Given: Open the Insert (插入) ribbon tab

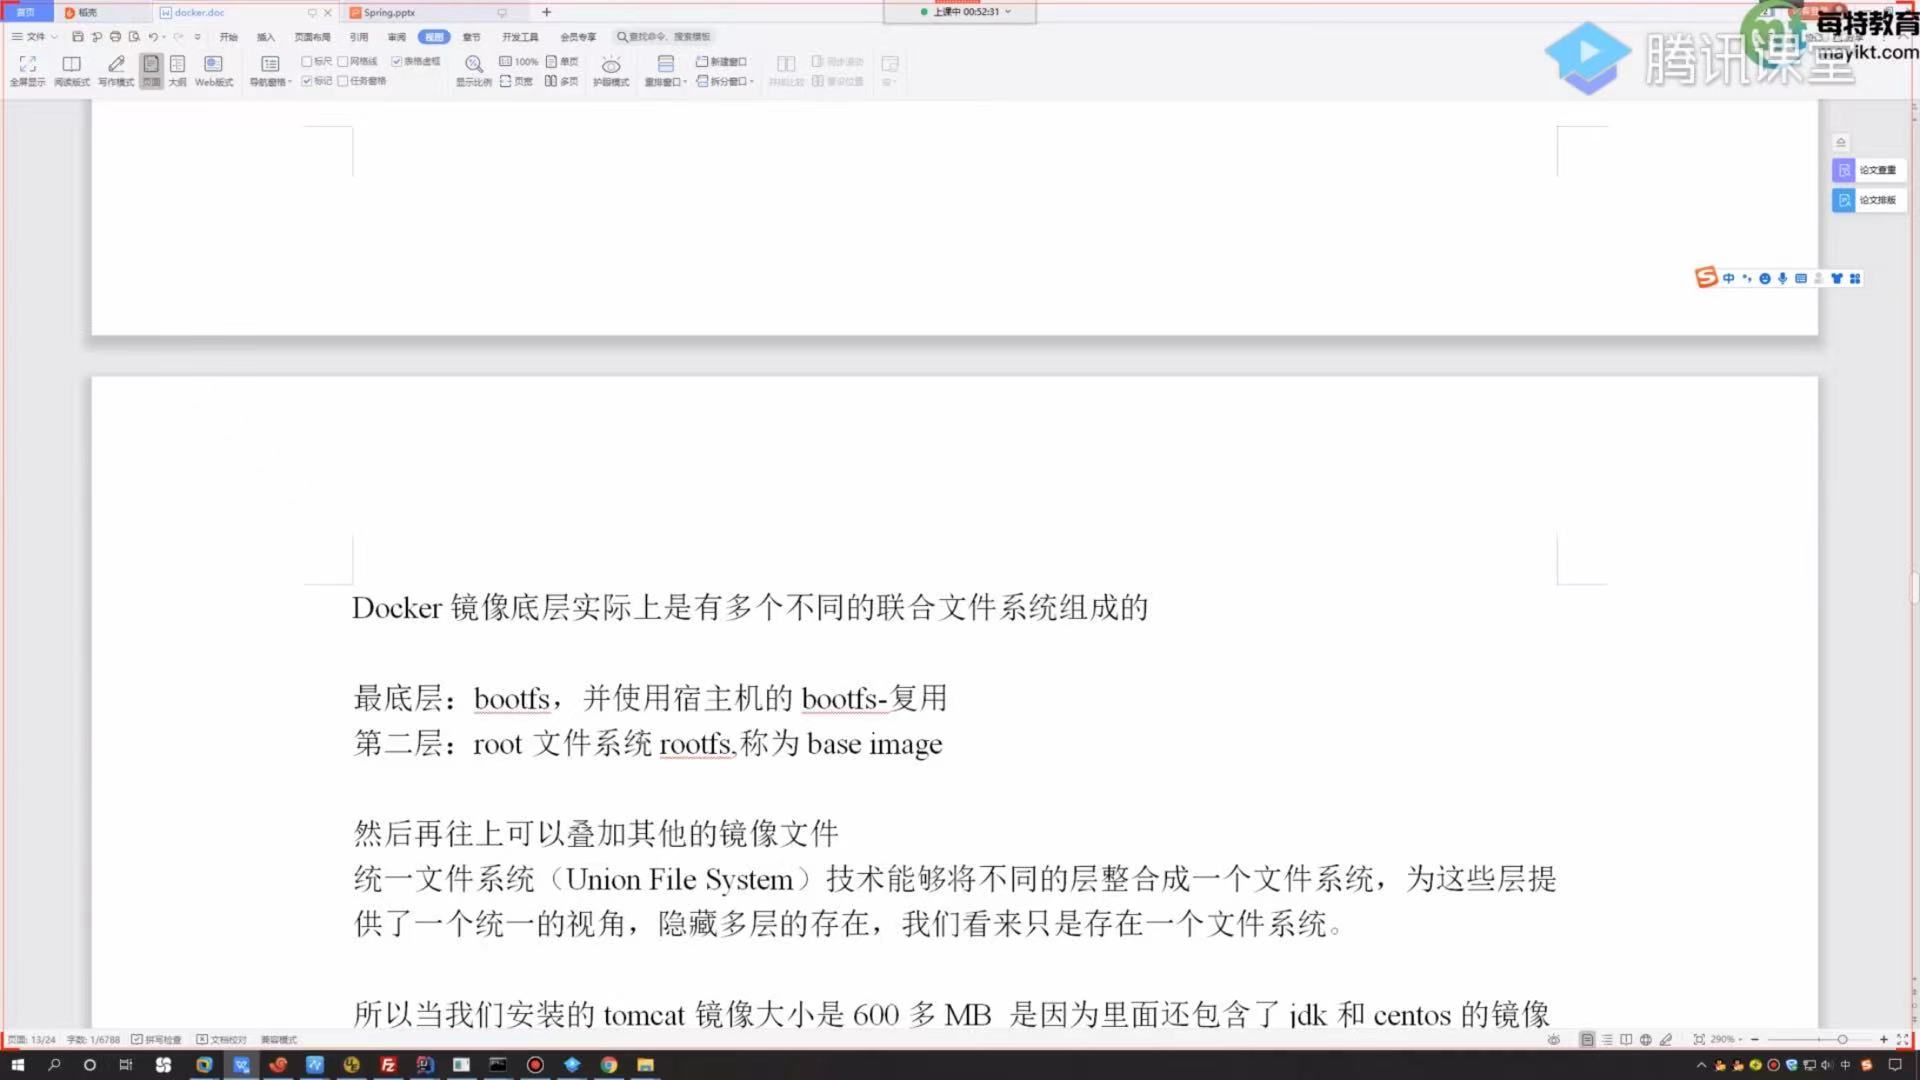Looking at the screenshot, I should [x=265, y=37].
